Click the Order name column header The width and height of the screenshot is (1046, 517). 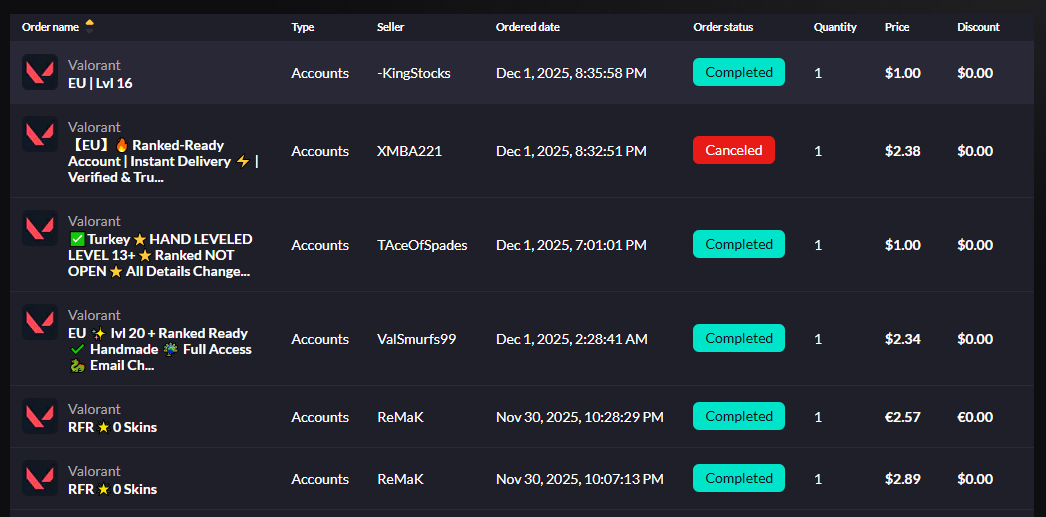click(50, 27)
